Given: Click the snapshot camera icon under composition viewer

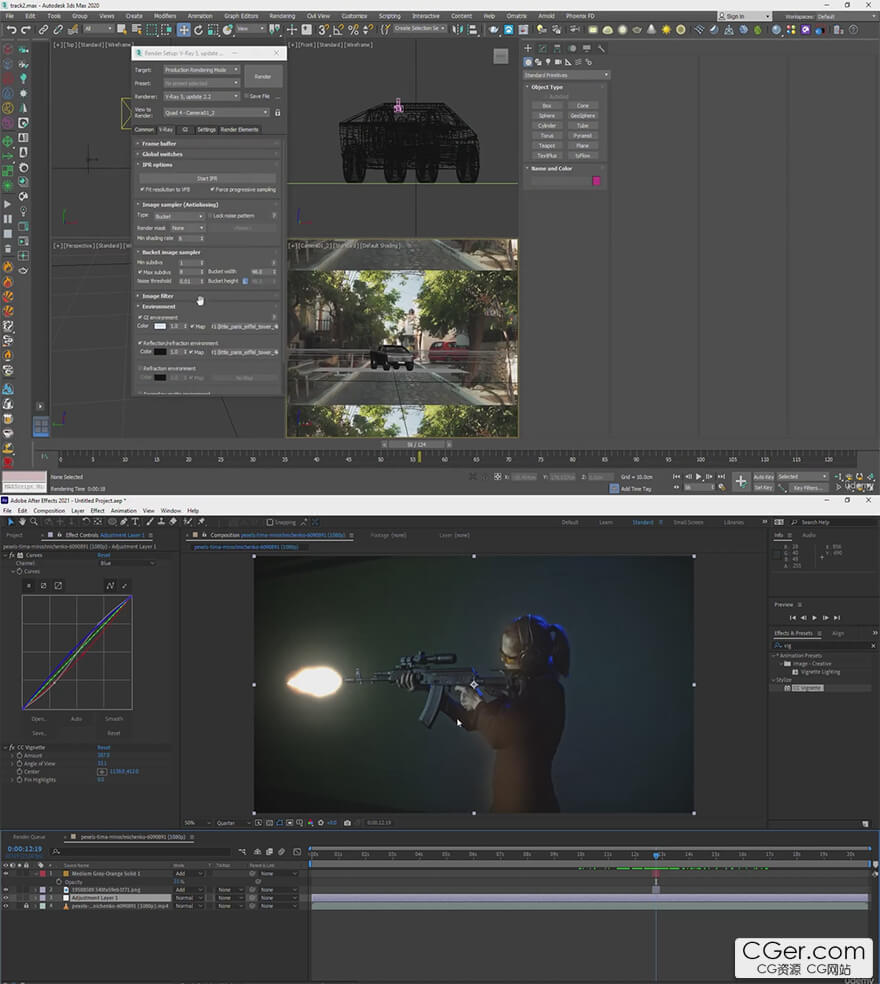Looking at the screenshot, I should (x=347, y=823).
